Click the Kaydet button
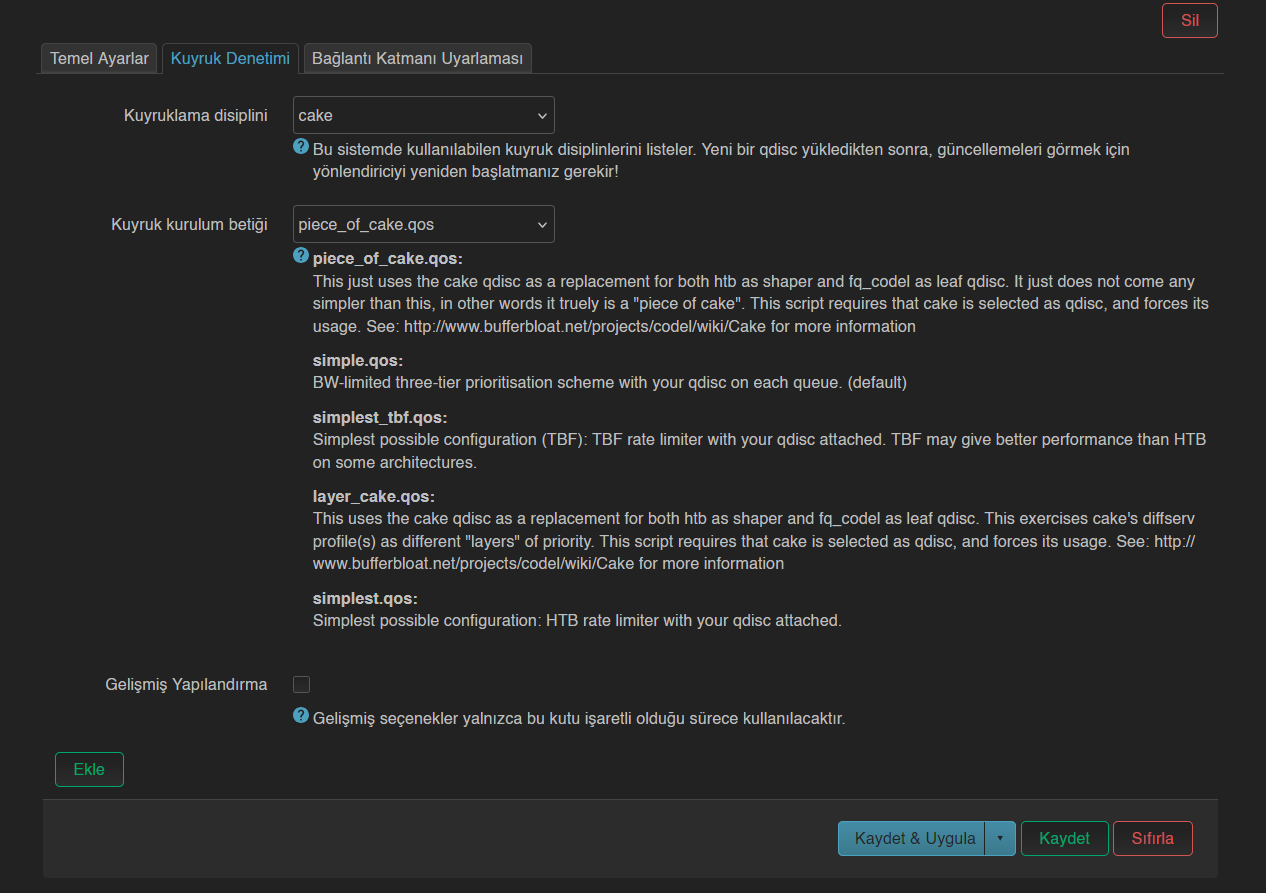 coord(1064,839)
